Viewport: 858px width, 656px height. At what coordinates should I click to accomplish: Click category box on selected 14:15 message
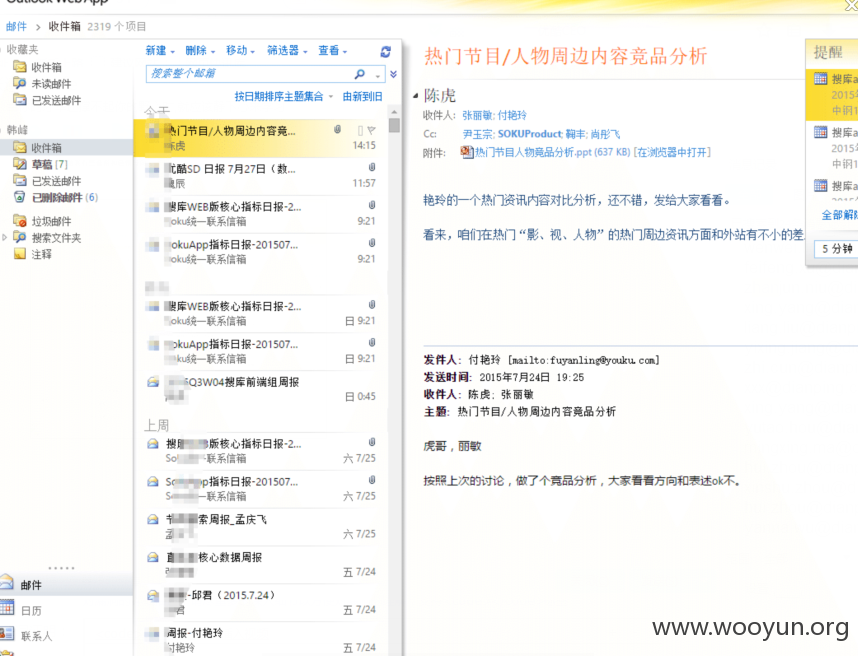click(x=360, y=130)
